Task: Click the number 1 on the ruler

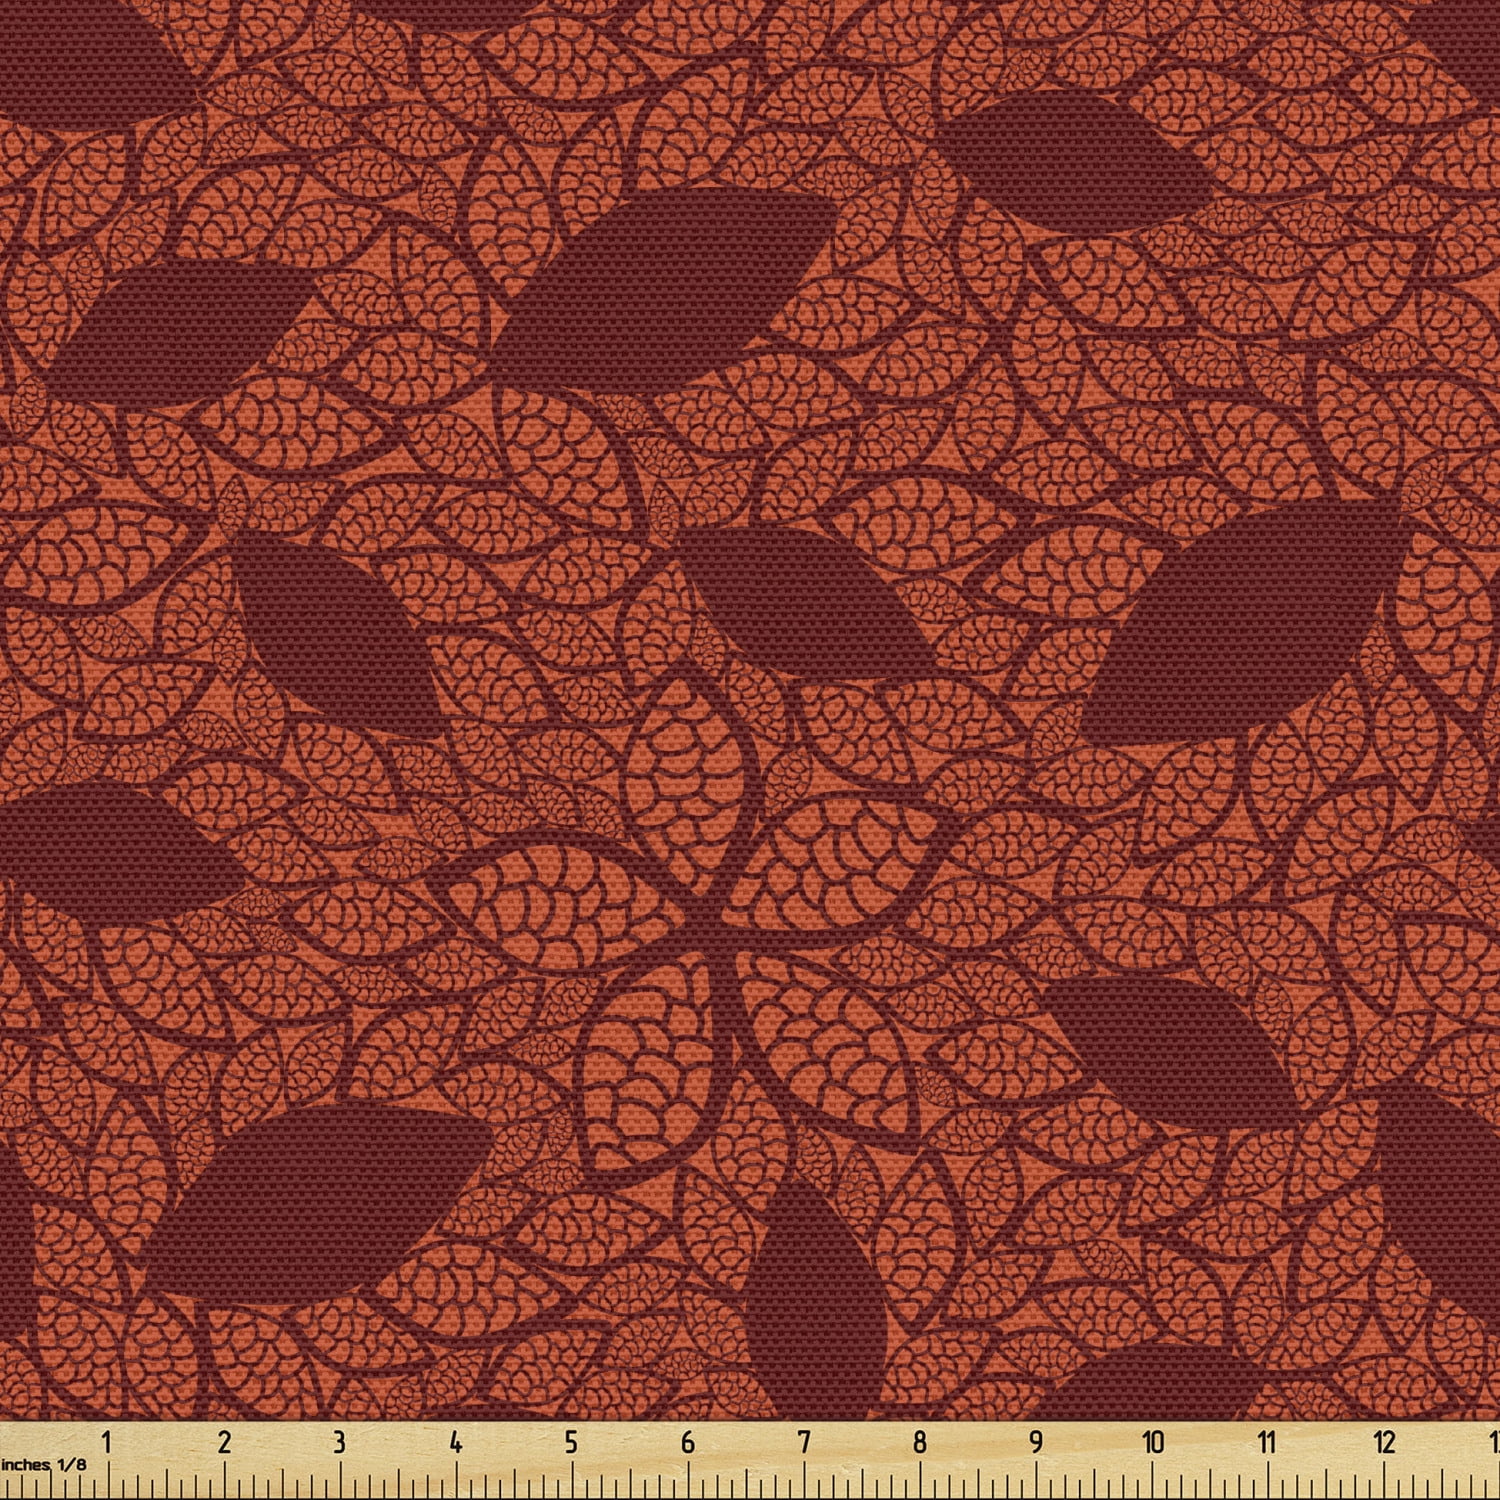Action: 107,1441
